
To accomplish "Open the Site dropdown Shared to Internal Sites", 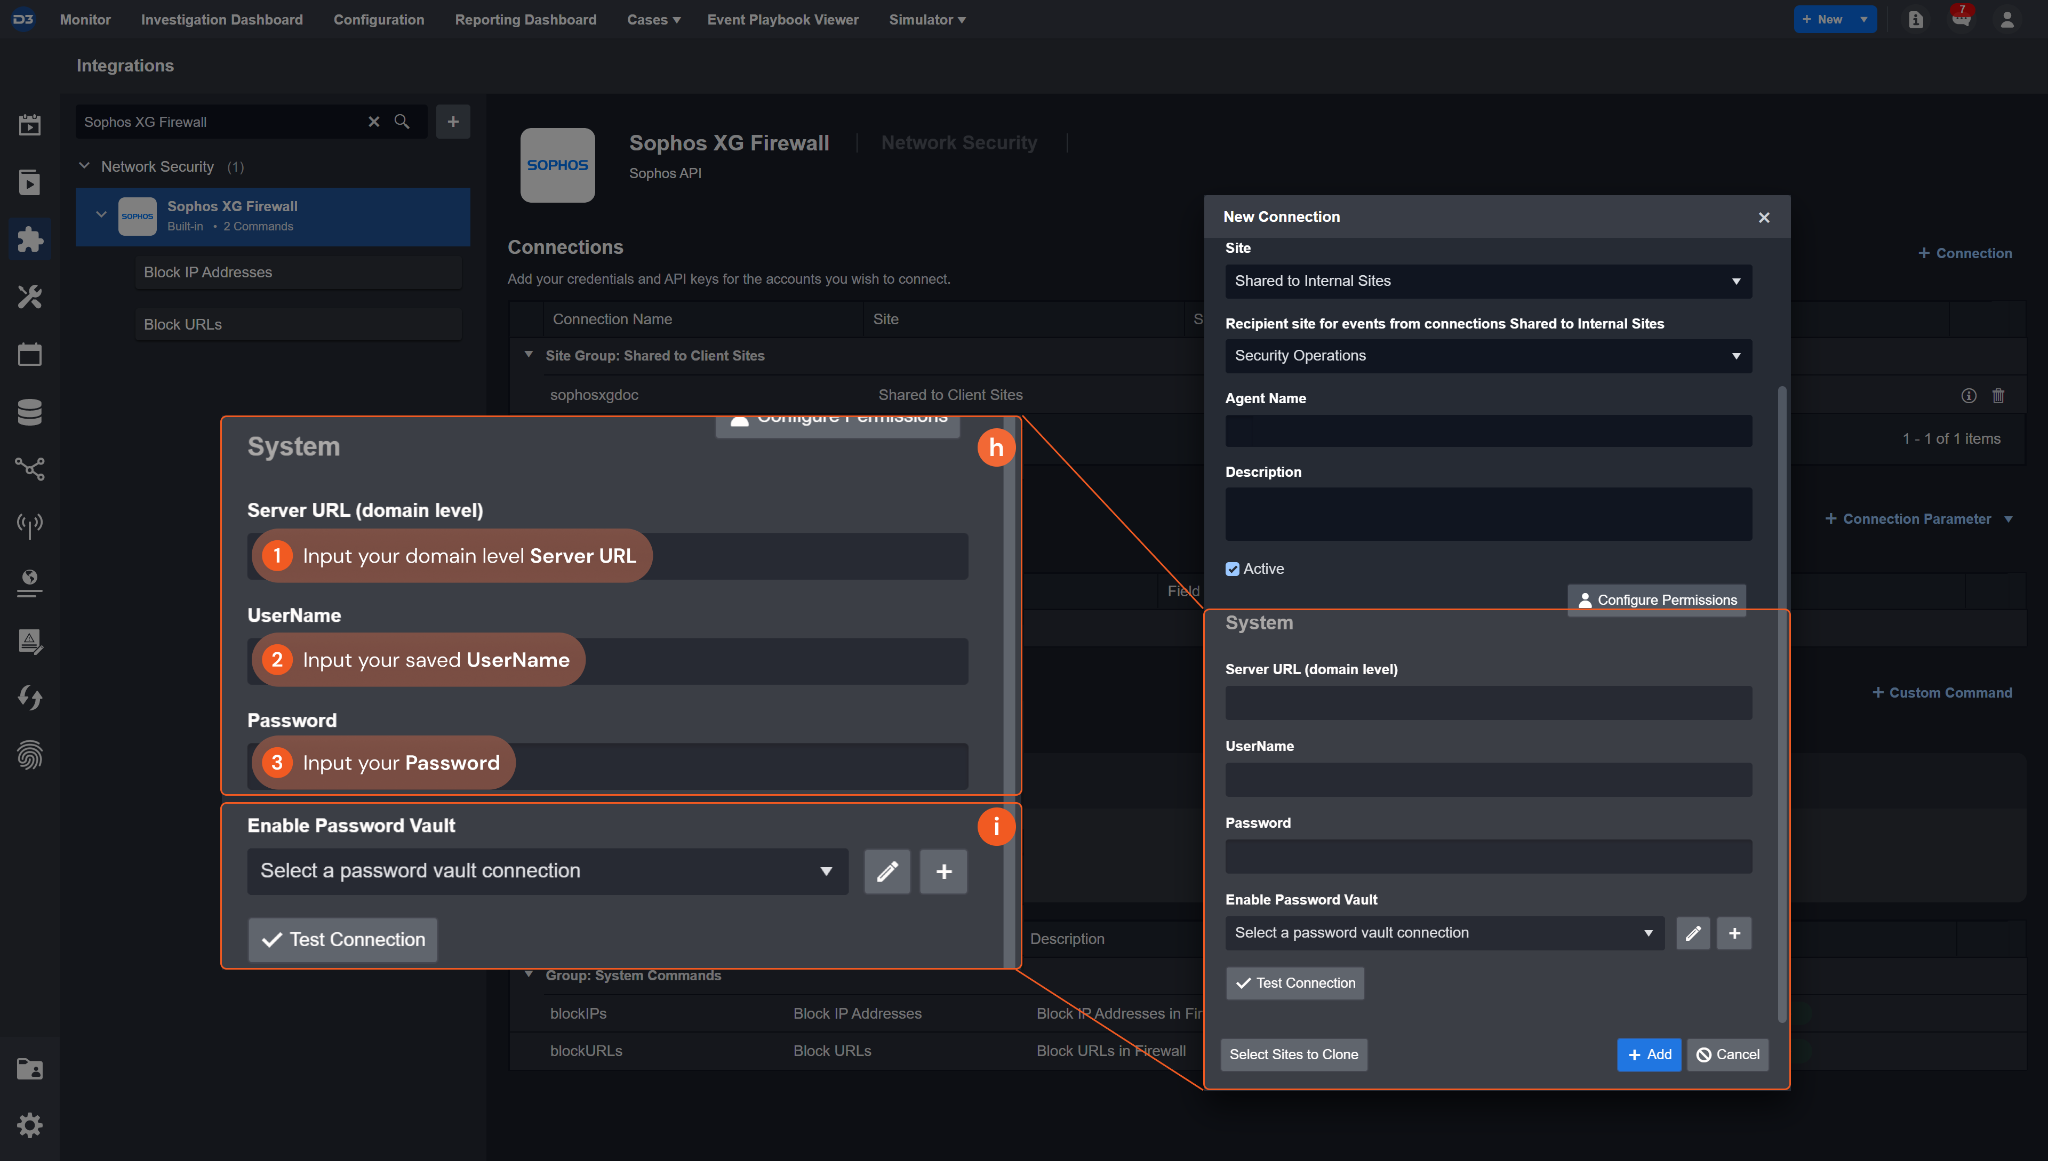I will click(1488, 281).
